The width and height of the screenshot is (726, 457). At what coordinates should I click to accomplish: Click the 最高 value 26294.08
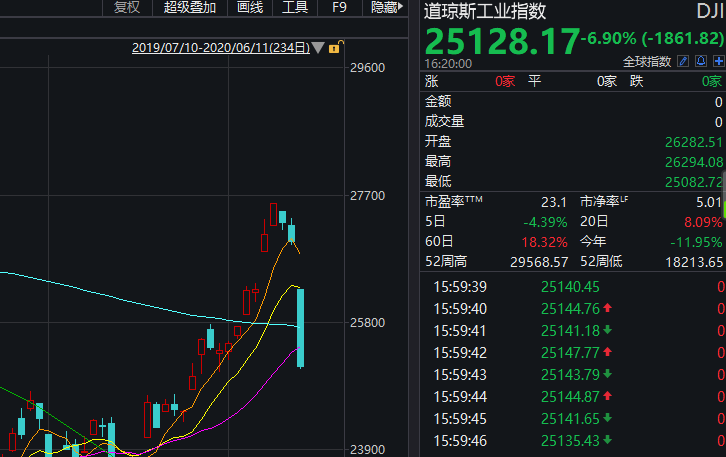click(694, 162)
